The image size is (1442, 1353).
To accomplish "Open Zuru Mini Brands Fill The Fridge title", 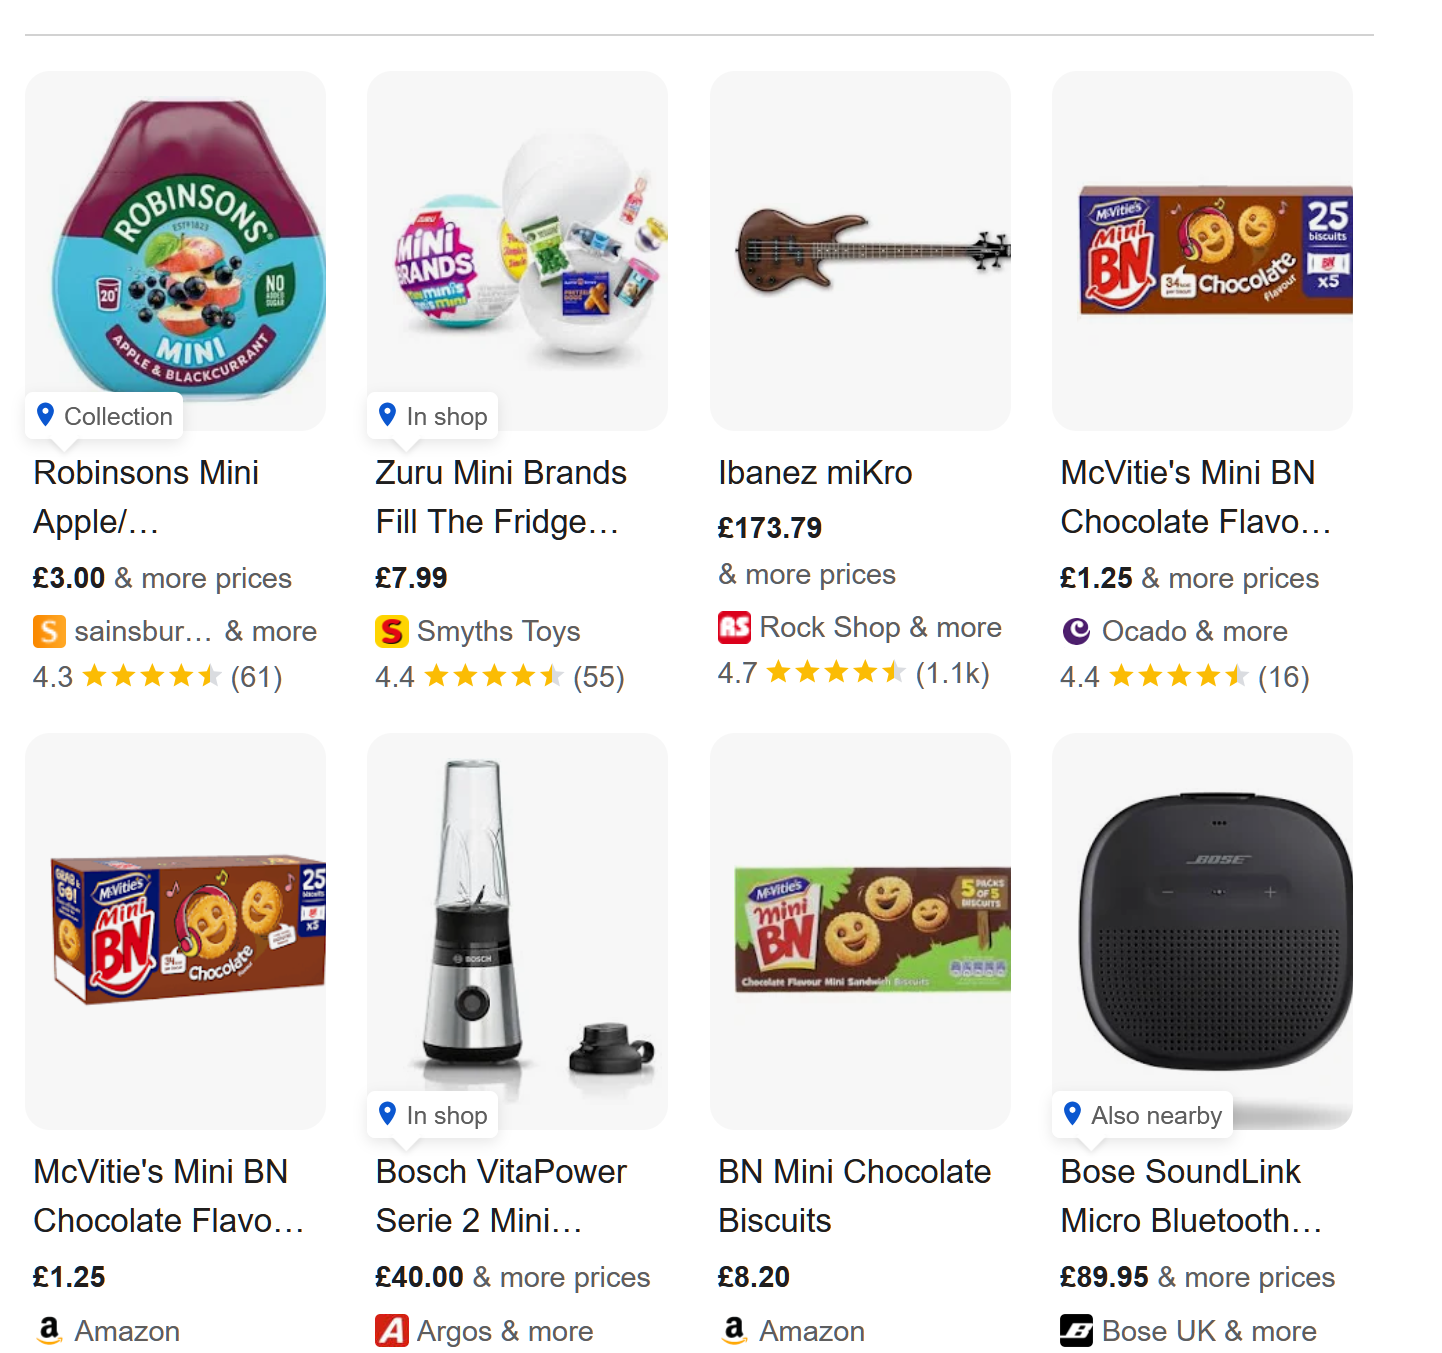I will tap(500, 497).
